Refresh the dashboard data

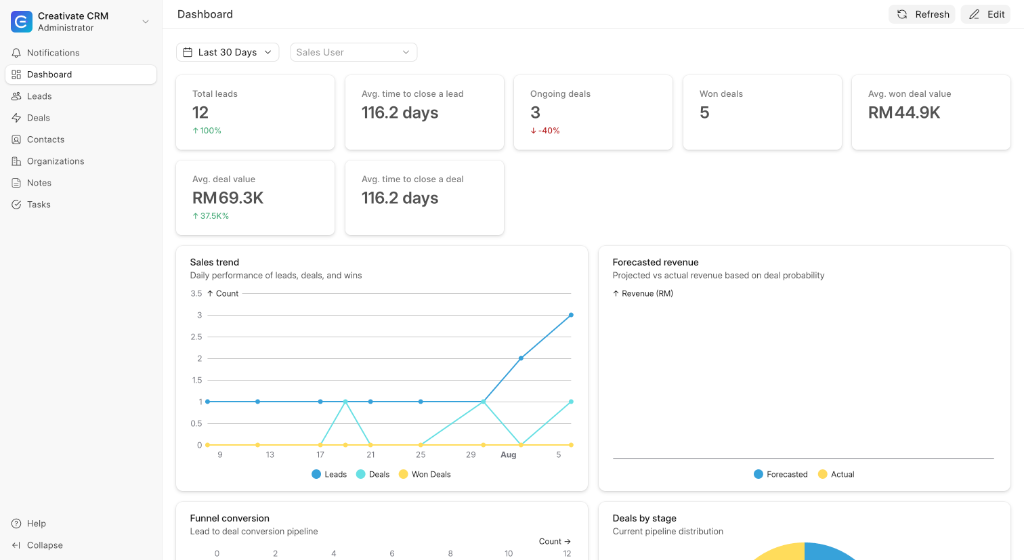tap(922, 14)
